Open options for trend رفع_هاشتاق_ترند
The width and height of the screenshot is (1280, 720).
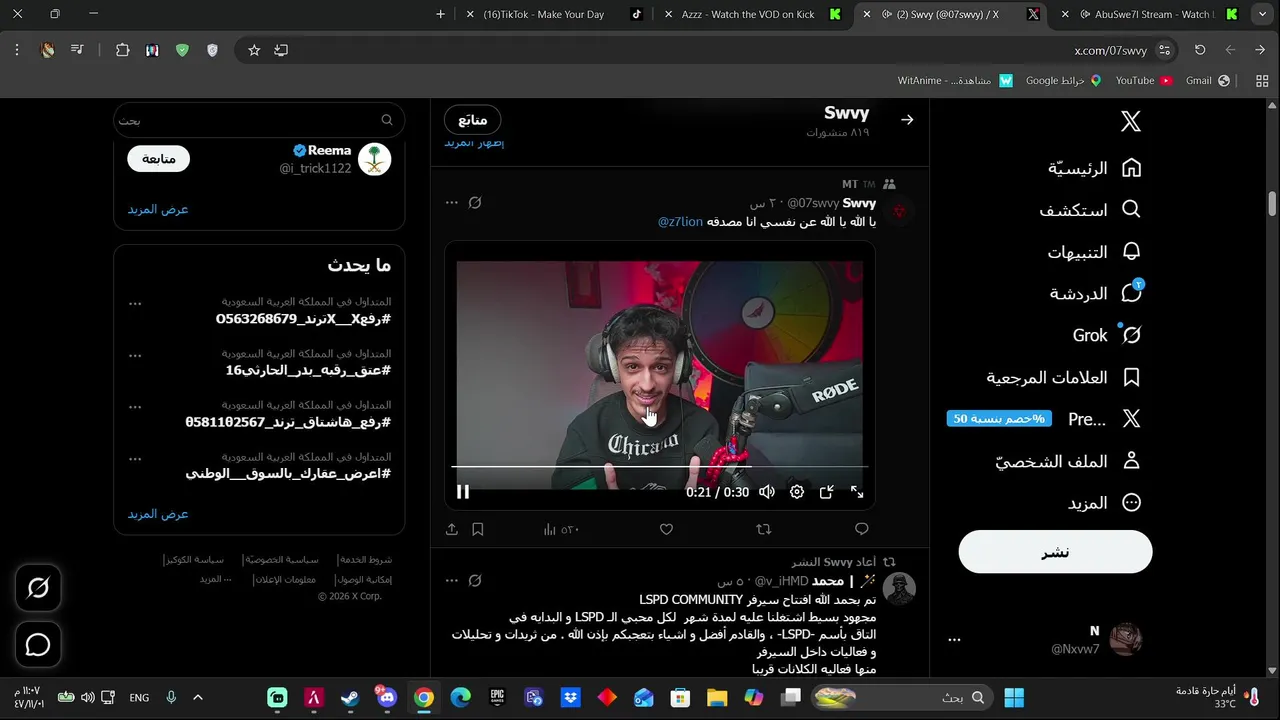tap(135, 407)
